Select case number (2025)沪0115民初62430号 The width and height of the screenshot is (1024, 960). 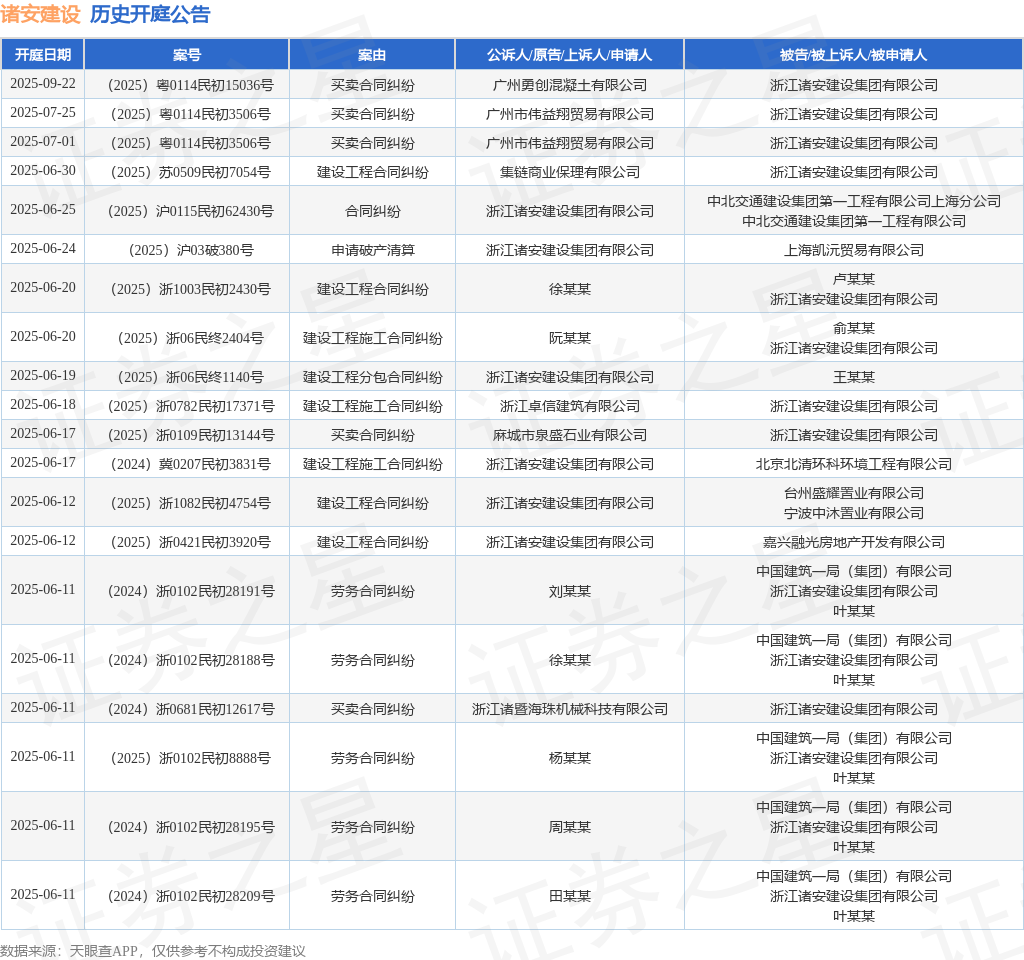click(x=191, y=212)
